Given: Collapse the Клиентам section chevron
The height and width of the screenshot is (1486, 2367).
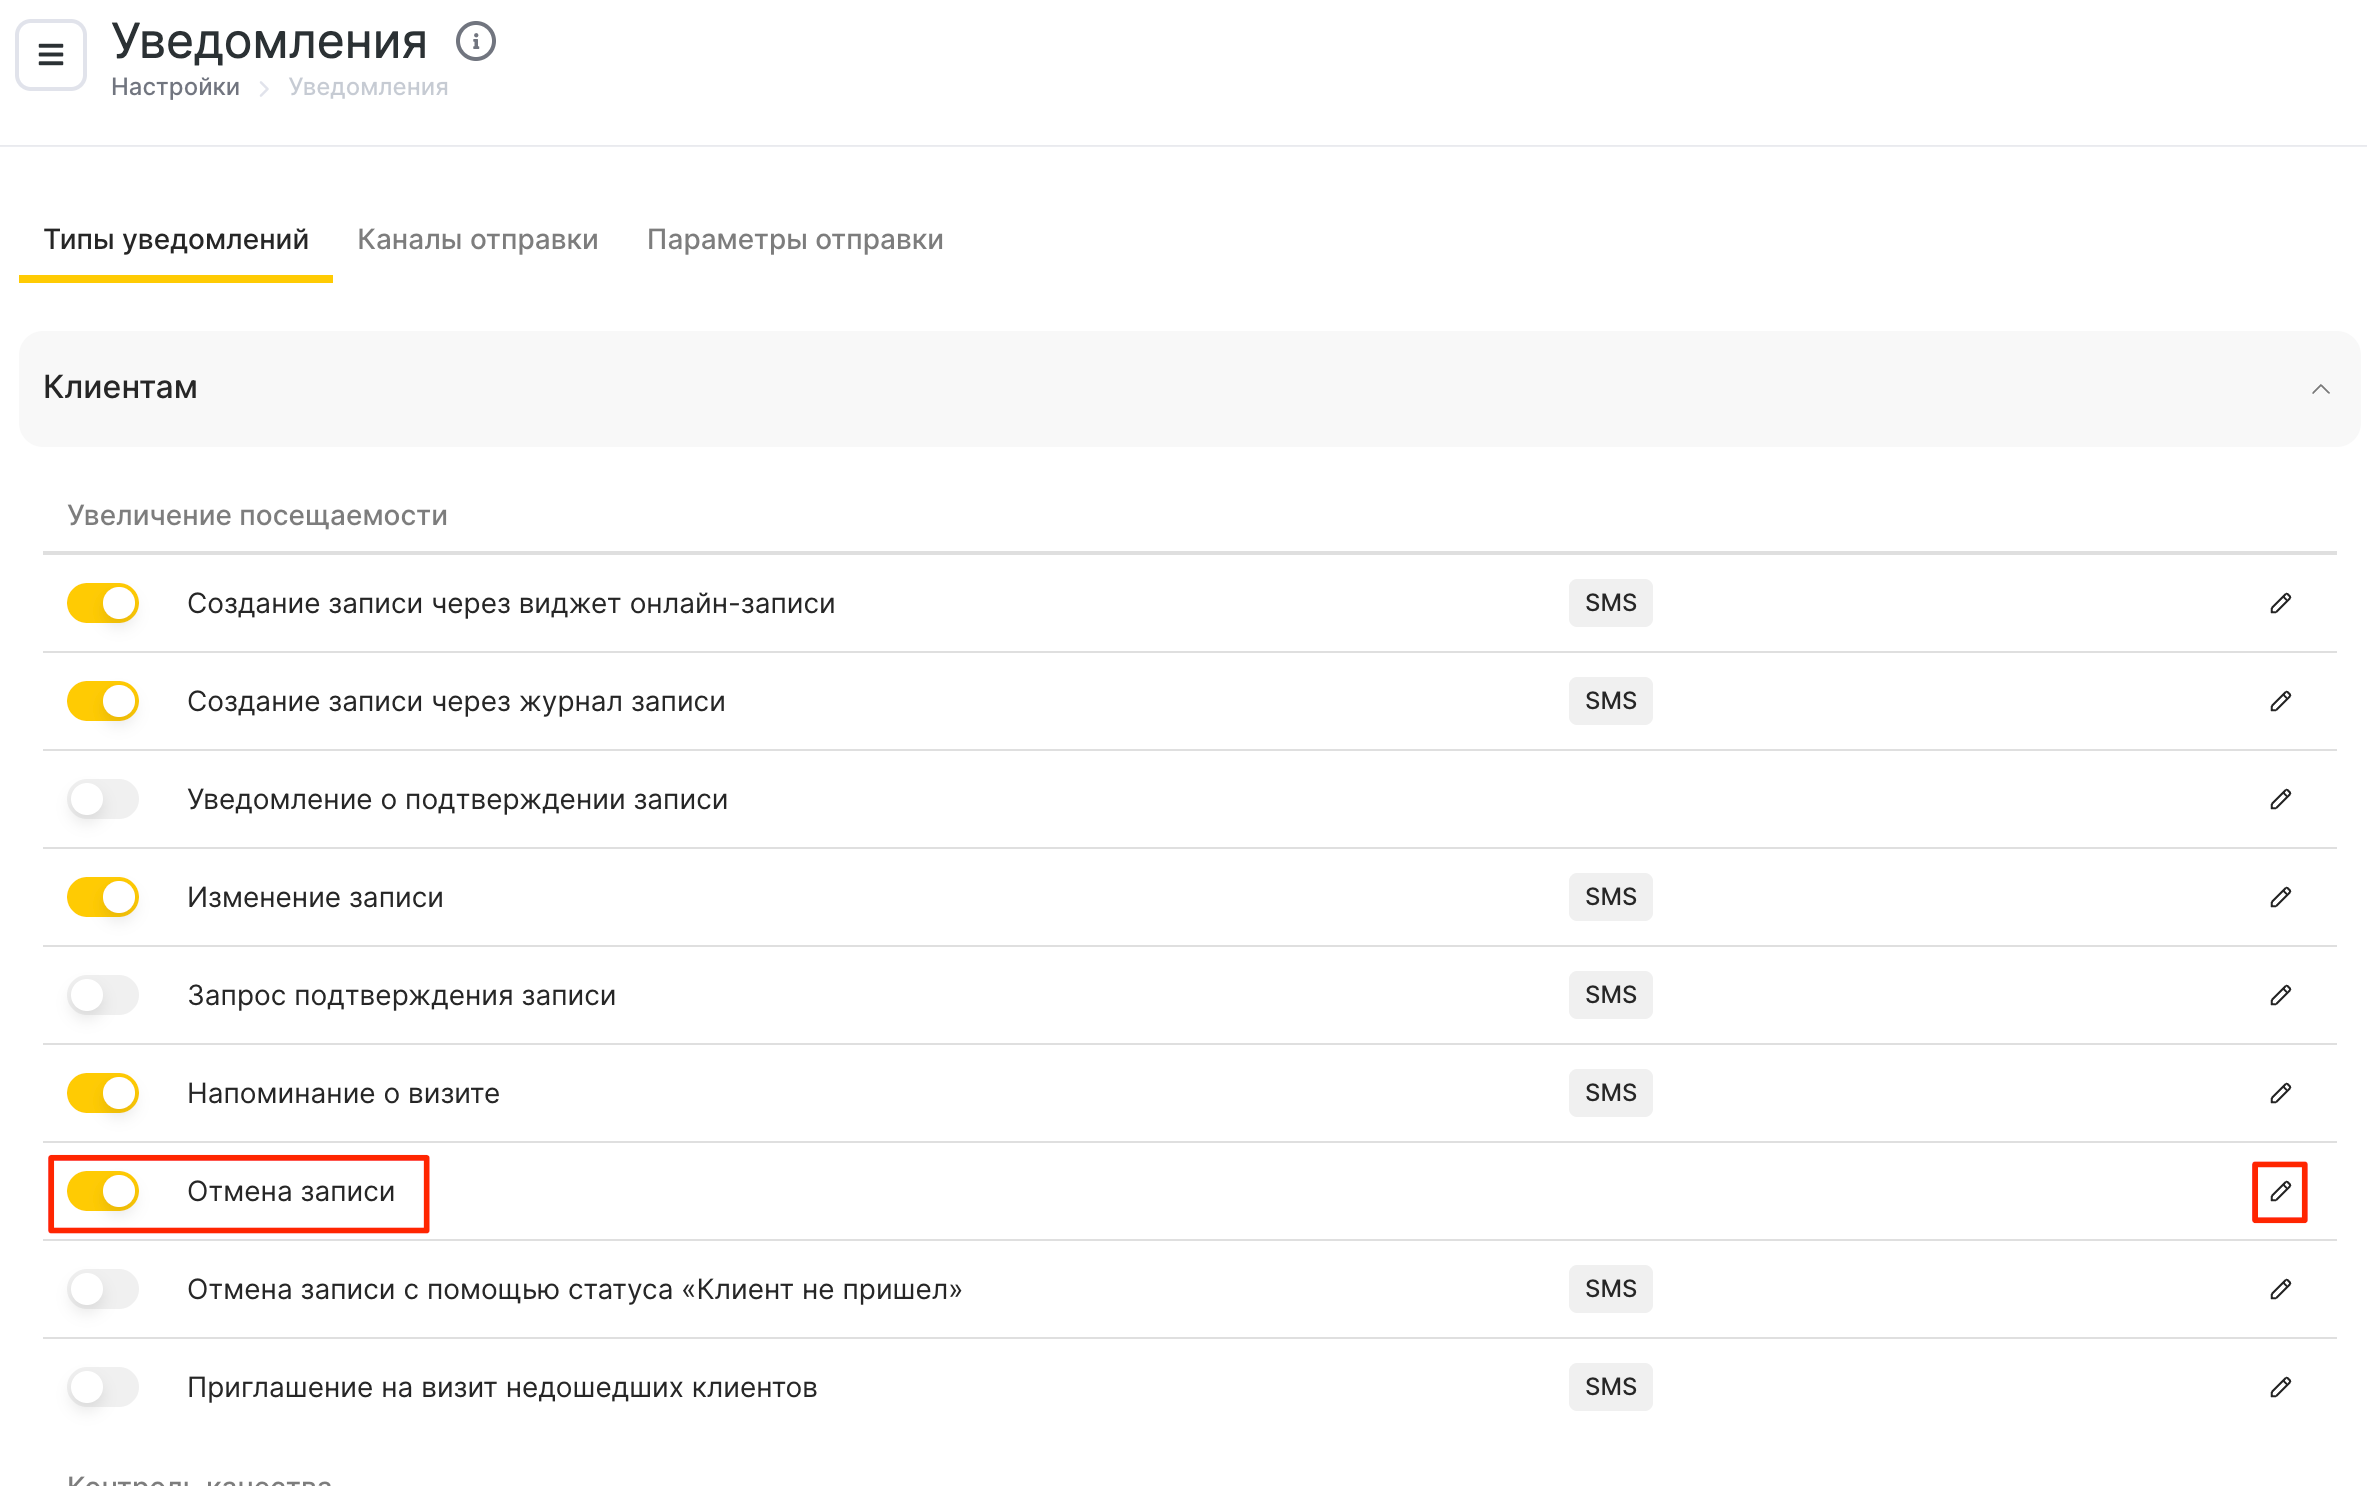Looking at the screenshot, I should 2321,389.
